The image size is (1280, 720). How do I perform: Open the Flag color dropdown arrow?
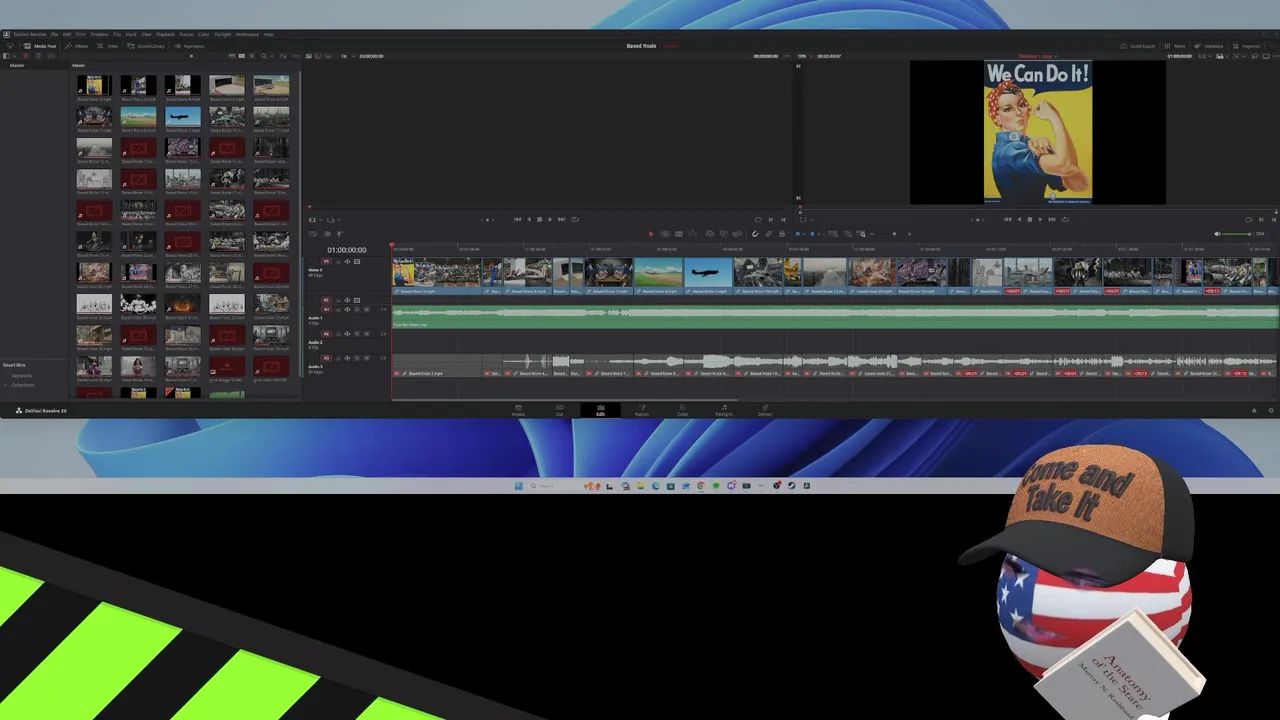pos(804,234)
